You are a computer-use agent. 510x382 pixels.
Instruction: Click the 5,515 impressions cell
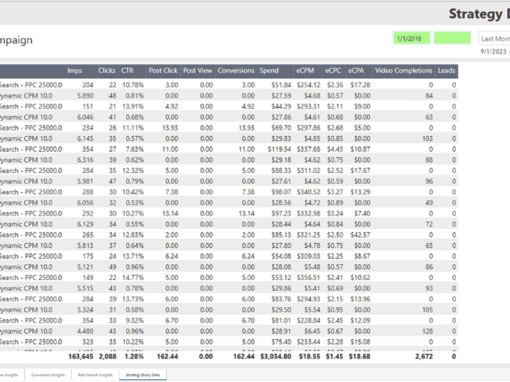[x=85, y=288]
